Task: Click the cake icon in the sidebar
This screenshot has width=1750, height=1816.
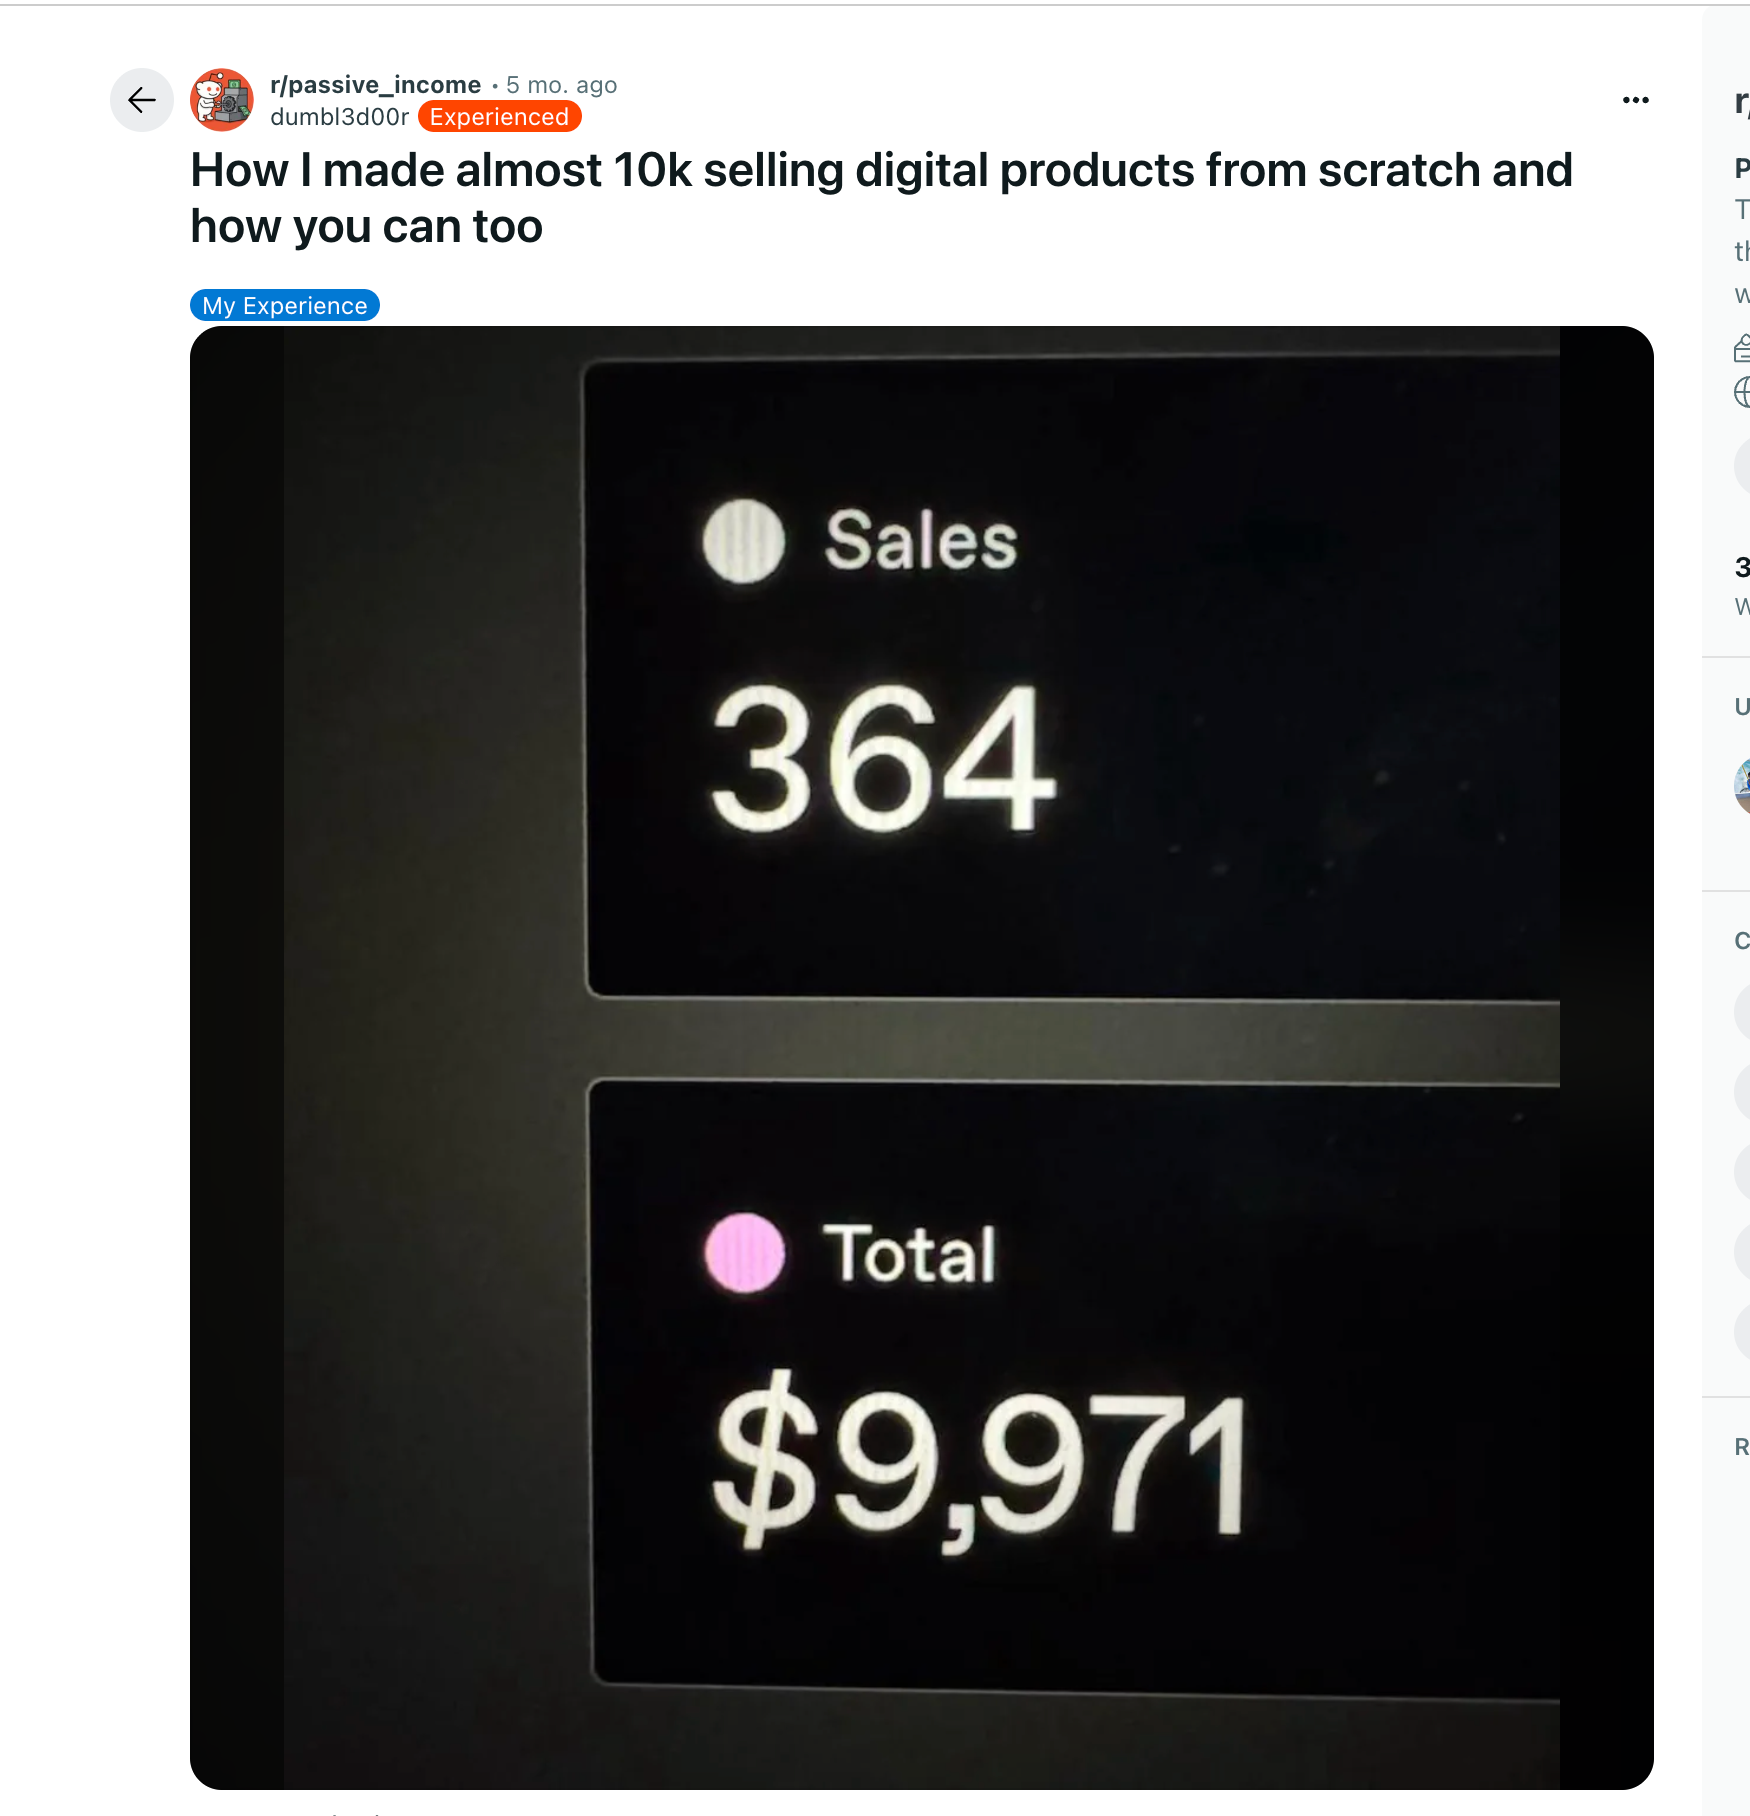Action: 1742,348
